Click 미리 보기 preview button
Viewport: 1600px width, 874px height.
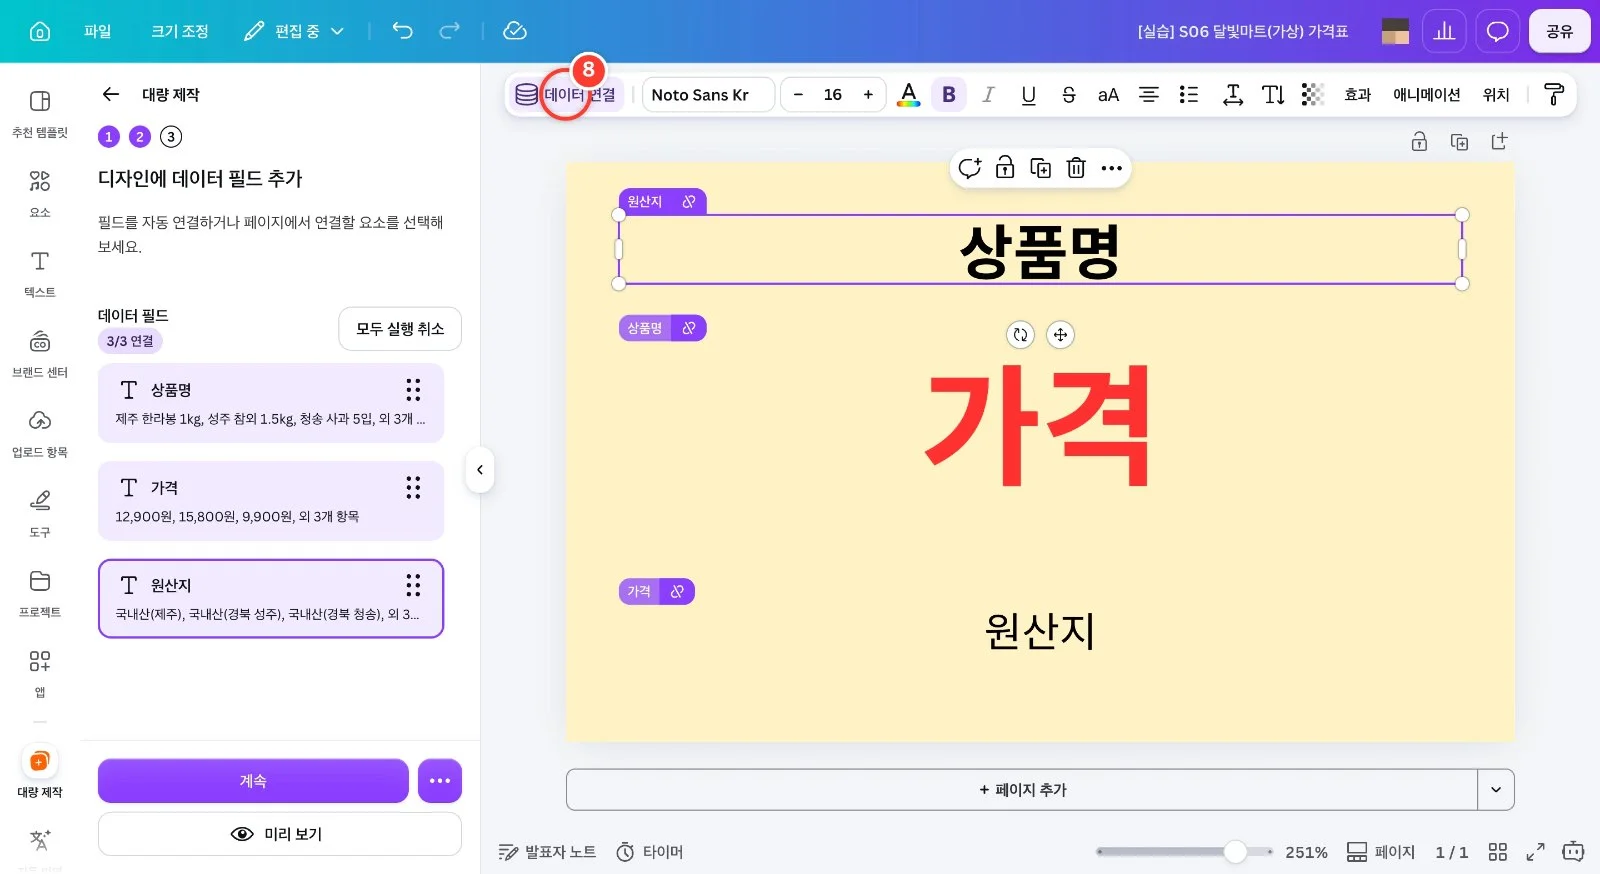(x=280, y=834)
